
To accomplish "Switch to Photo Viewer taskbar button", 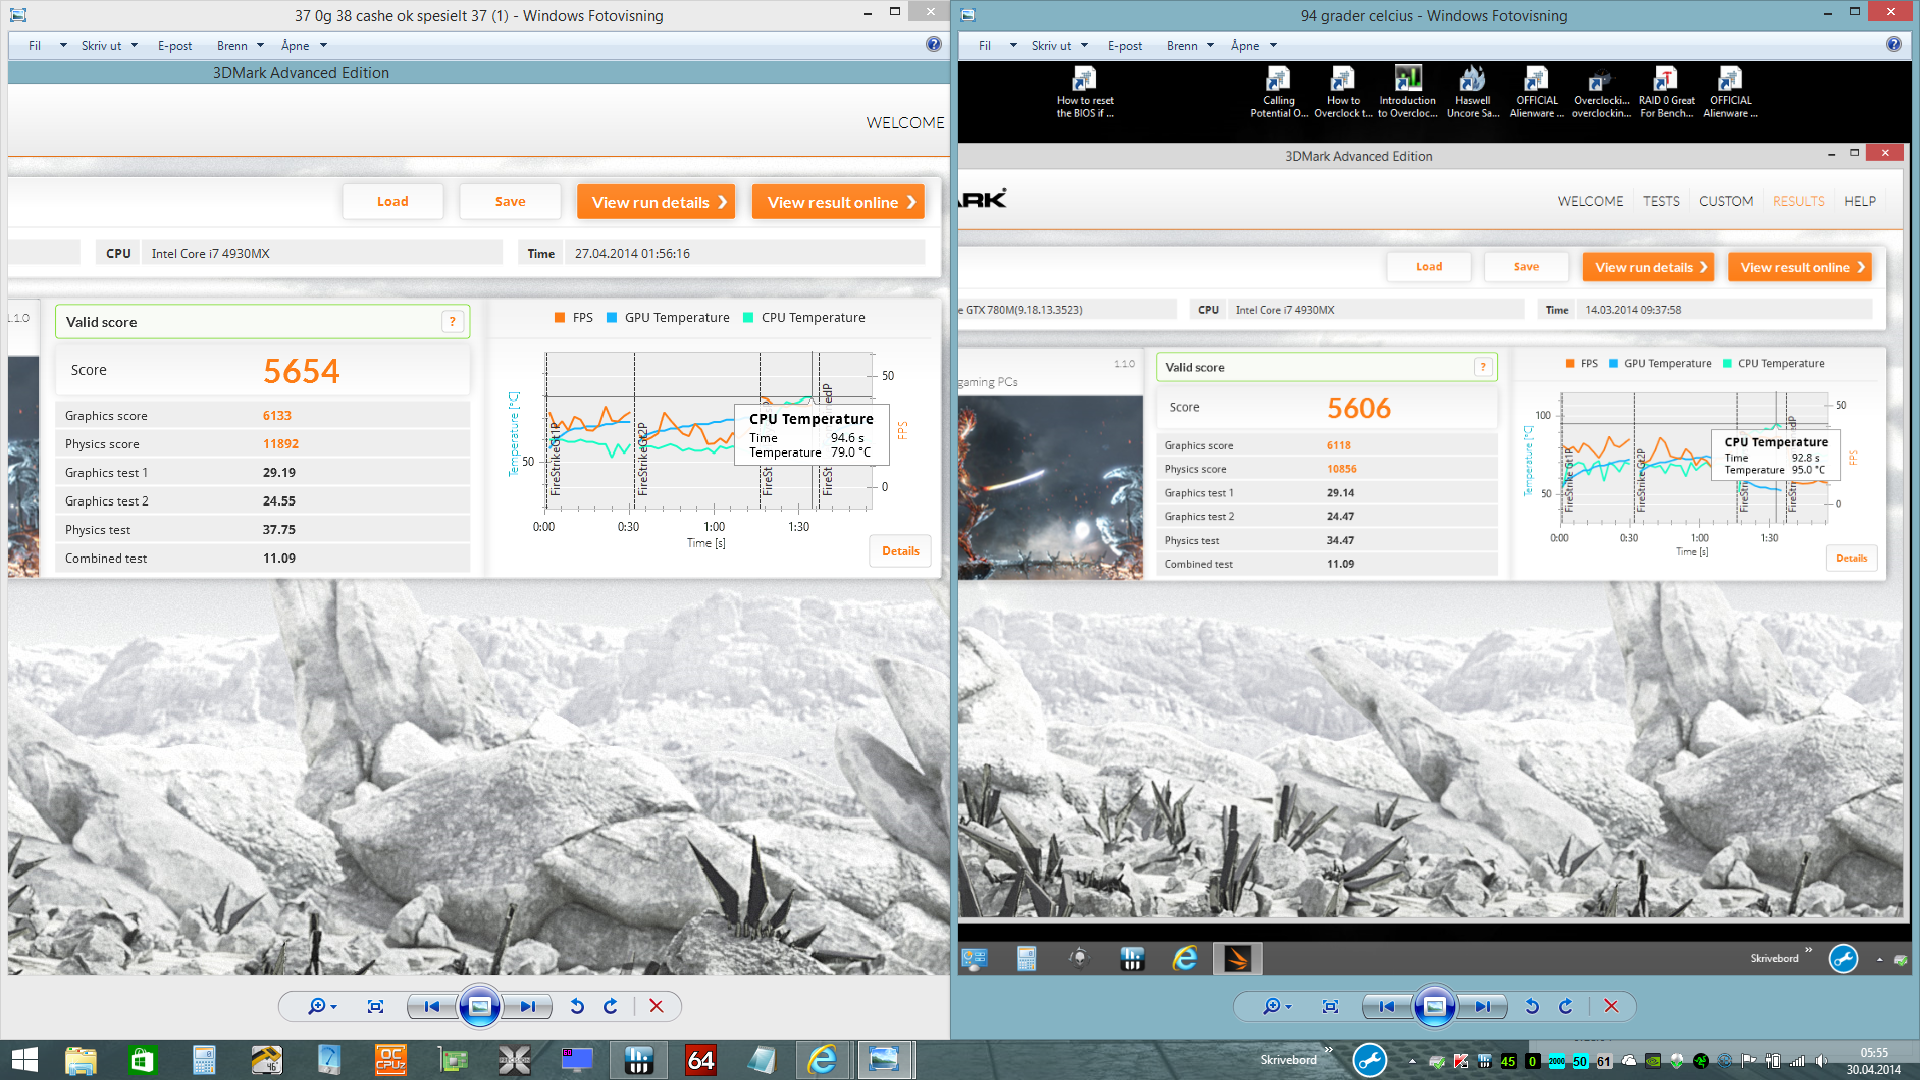I will pyautogui.click(x=884, y=1060).
